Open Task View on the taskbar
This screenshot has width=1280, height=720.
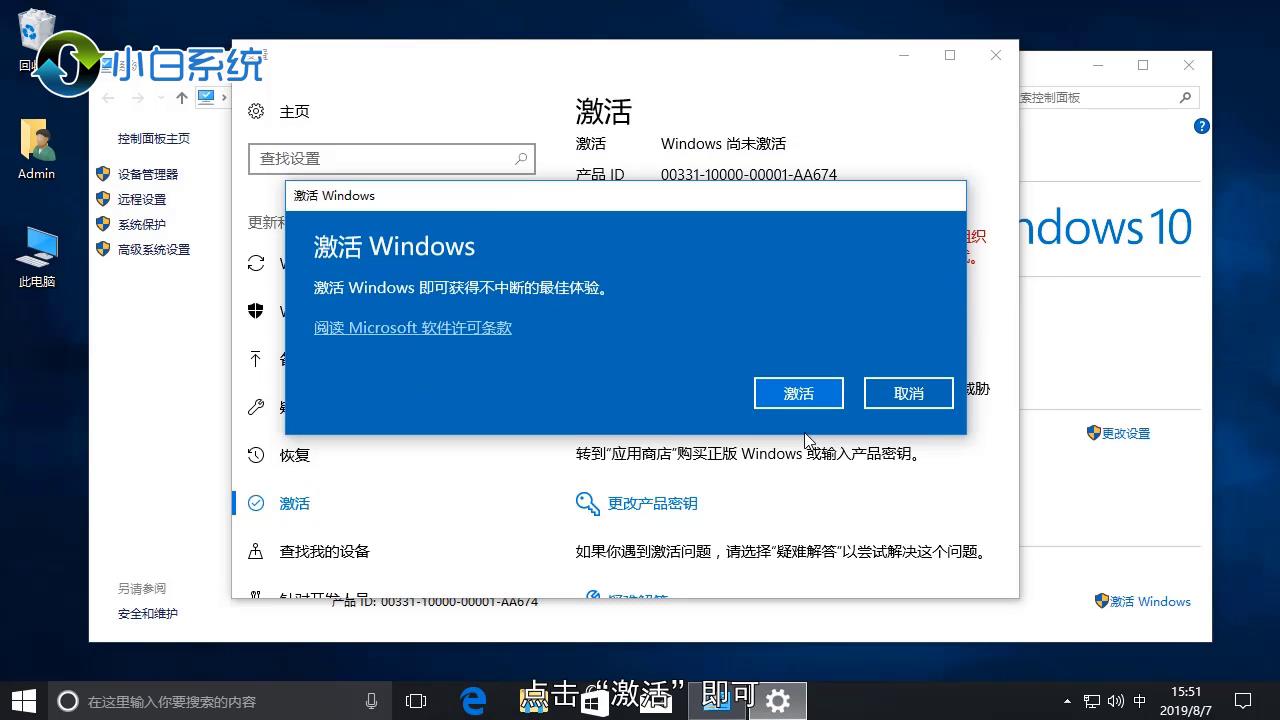click(x=416, y=701)
